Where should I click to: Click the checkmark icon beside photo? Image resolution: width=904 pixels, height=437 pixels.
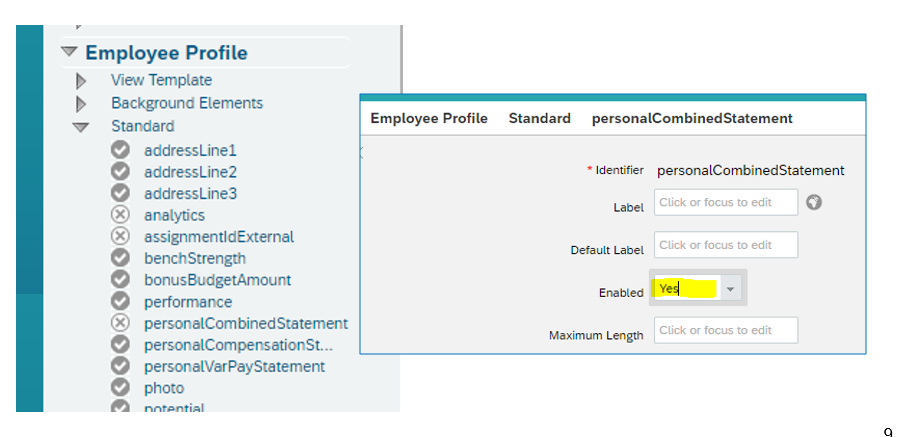120,387
